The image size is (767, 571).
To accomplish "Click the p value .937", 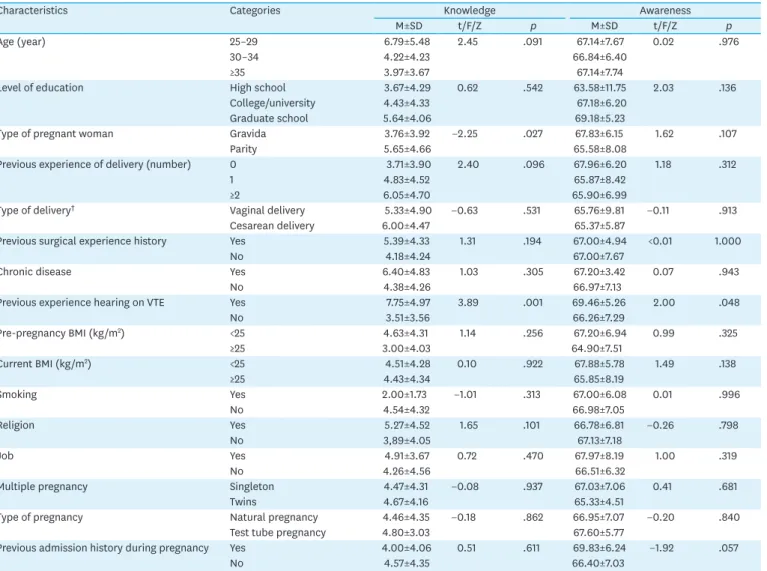I will tap(533, 486).
